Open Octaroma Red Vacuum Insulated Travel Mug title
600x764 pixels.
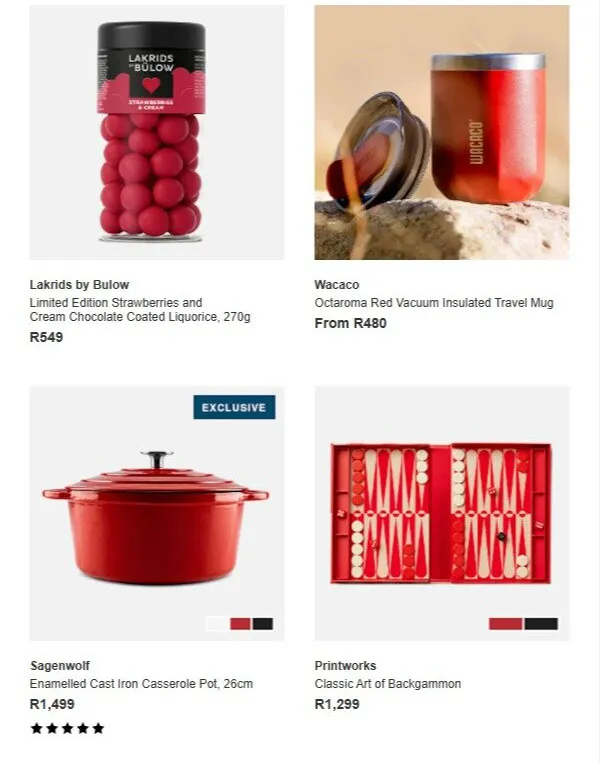(x=434, y=303)
